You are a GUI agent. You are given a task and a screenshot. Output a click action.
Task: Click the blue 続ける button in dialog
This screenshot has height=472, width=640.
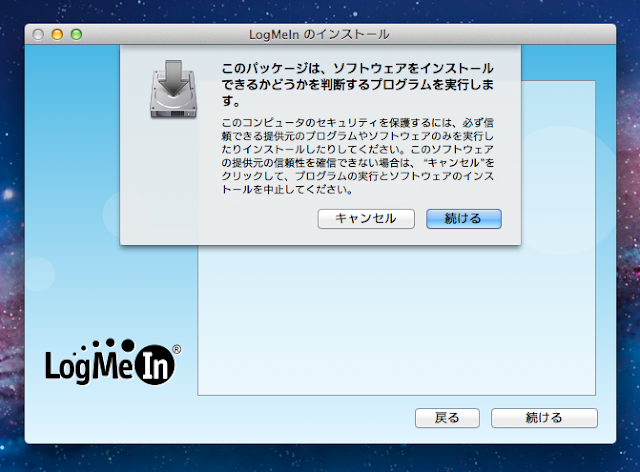[x=464, y=219]
